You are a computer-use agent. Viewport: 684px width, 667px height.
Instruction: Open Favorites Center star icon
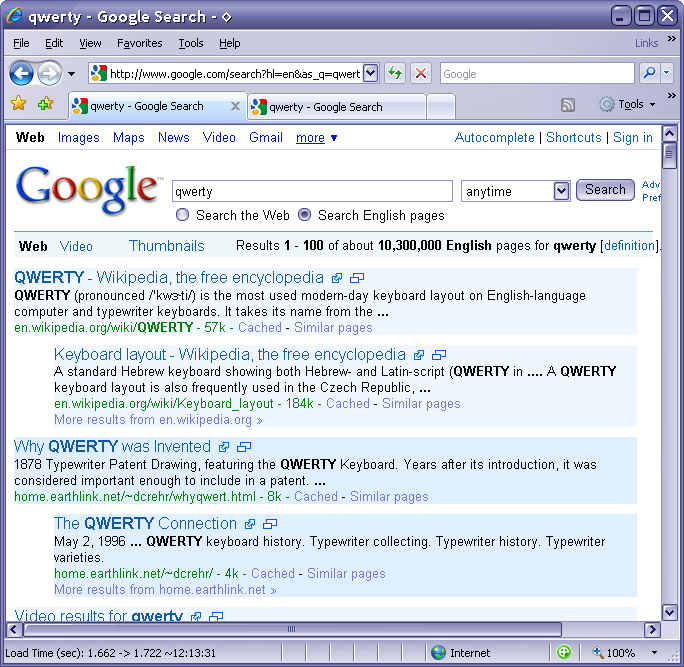[18, 104]
